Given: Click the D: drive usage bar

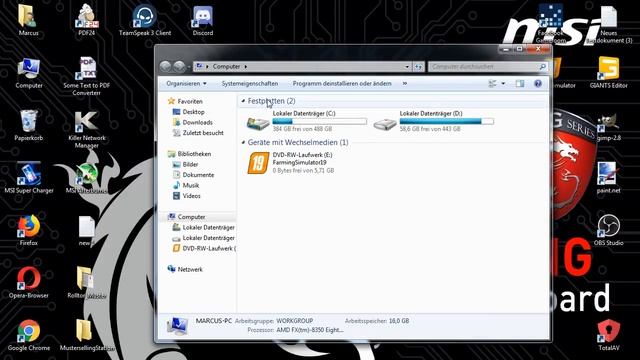Looking at the screenshot, I should tap(447, 121).
